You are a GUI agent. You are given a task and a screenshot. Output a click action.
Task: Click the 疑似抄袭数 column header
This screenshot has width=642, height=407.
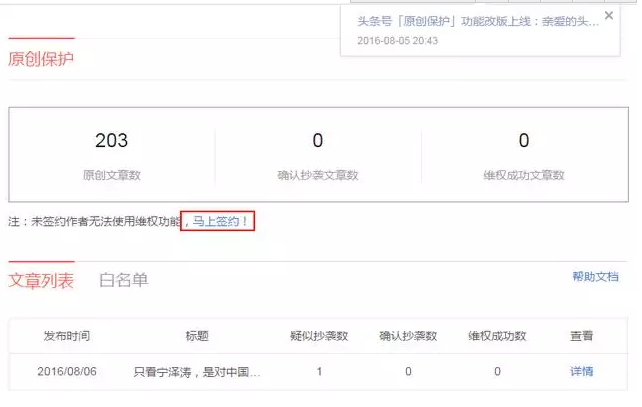click(x=318, y=336)
